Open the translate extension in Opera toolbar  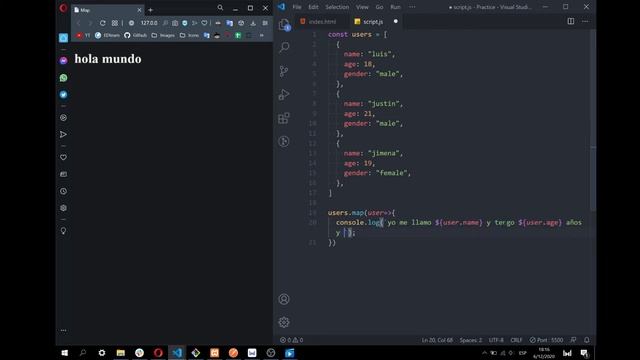230,23
